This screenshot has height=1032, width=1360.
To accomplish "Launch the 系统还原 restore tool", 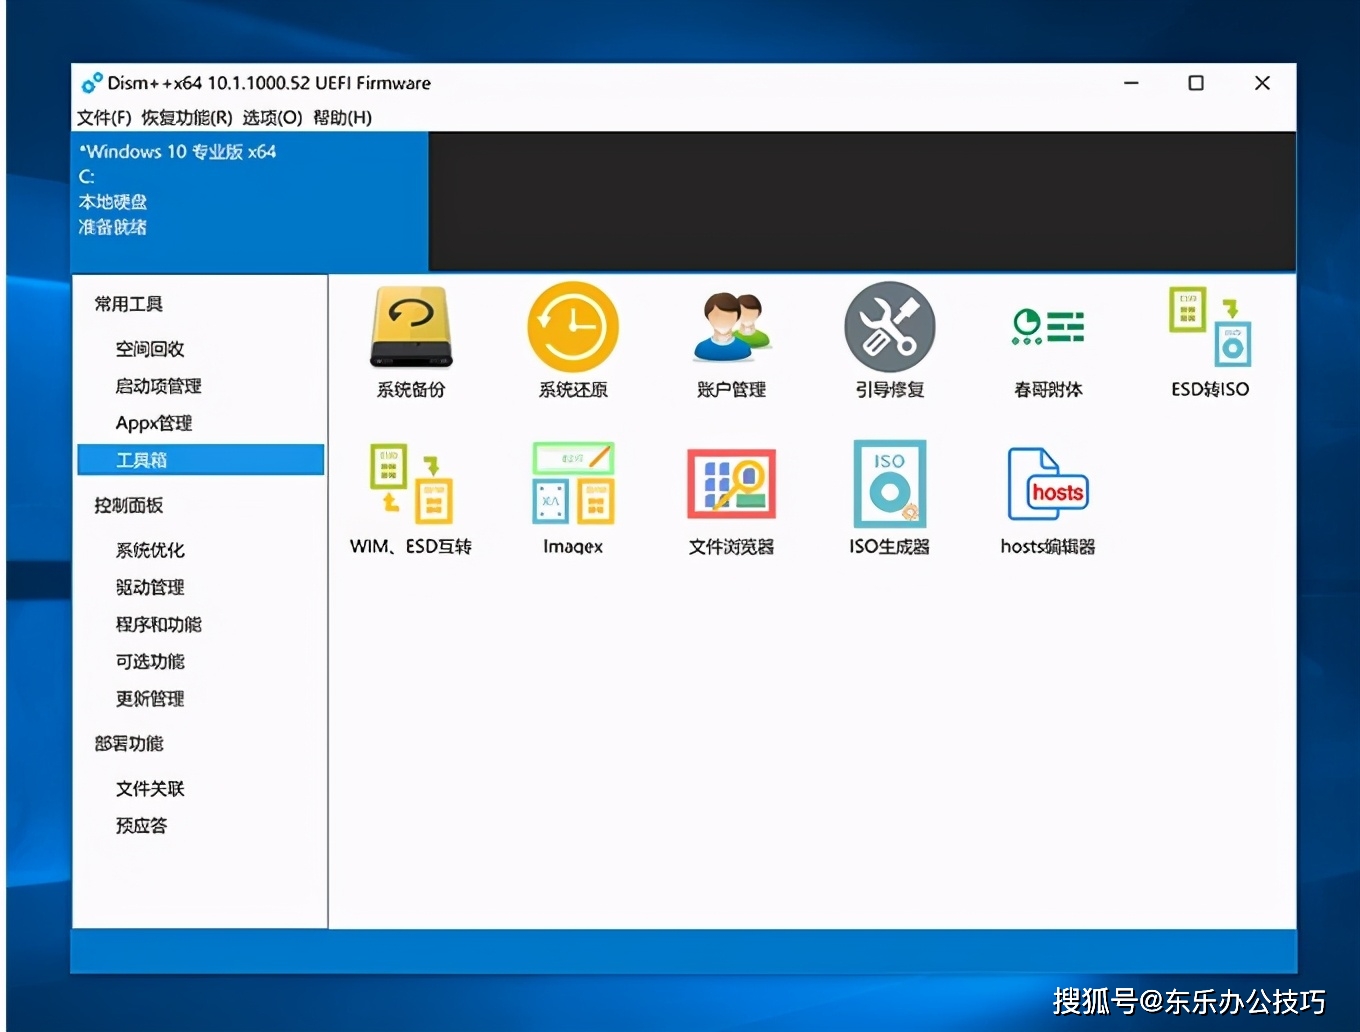I will 573,327.
